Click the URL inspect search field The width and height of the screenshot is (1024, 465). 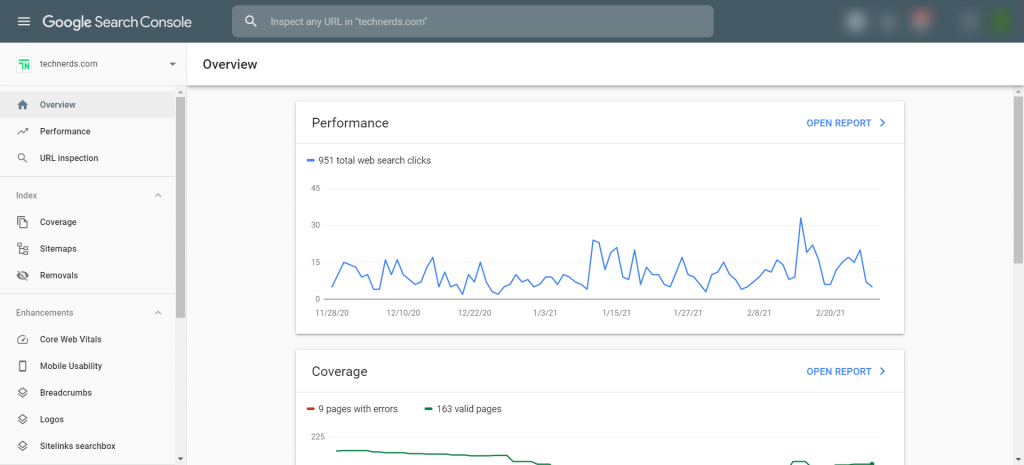[x=473, y=22]
